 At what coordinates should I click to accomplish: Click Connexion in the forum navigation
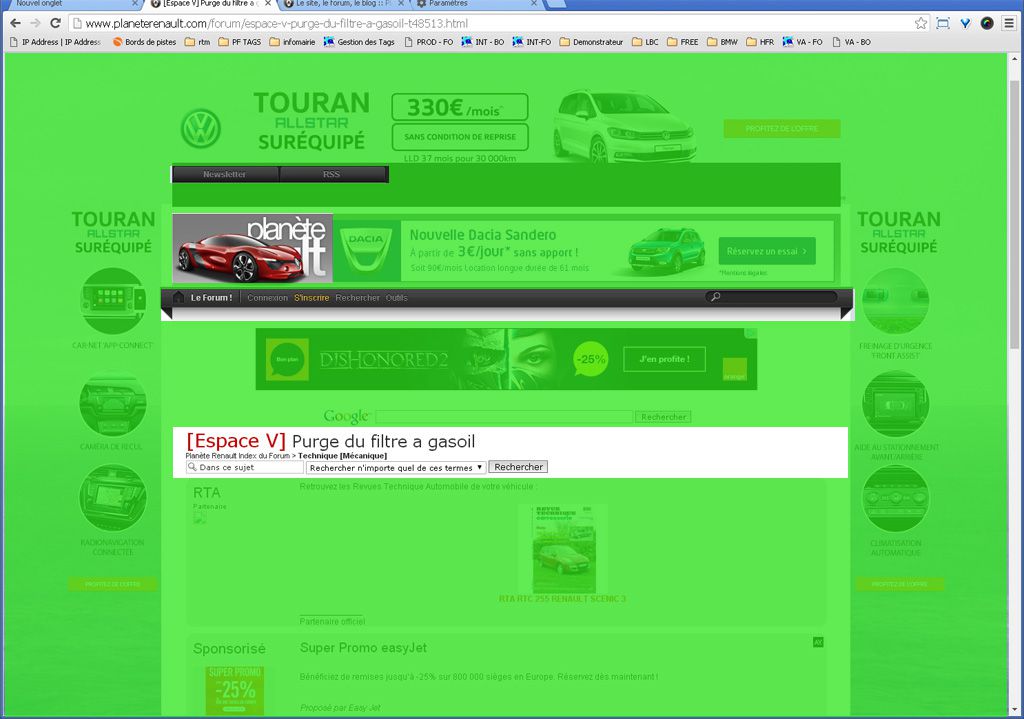[267, 298]
